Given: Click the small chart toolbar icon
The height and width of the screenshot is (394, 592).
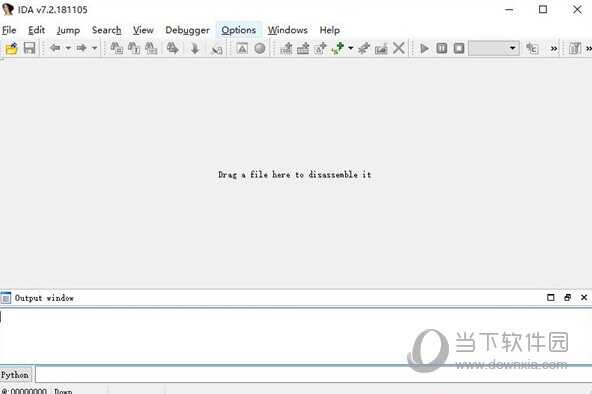Looking at the screenshot, I should [x=381, y=48].
